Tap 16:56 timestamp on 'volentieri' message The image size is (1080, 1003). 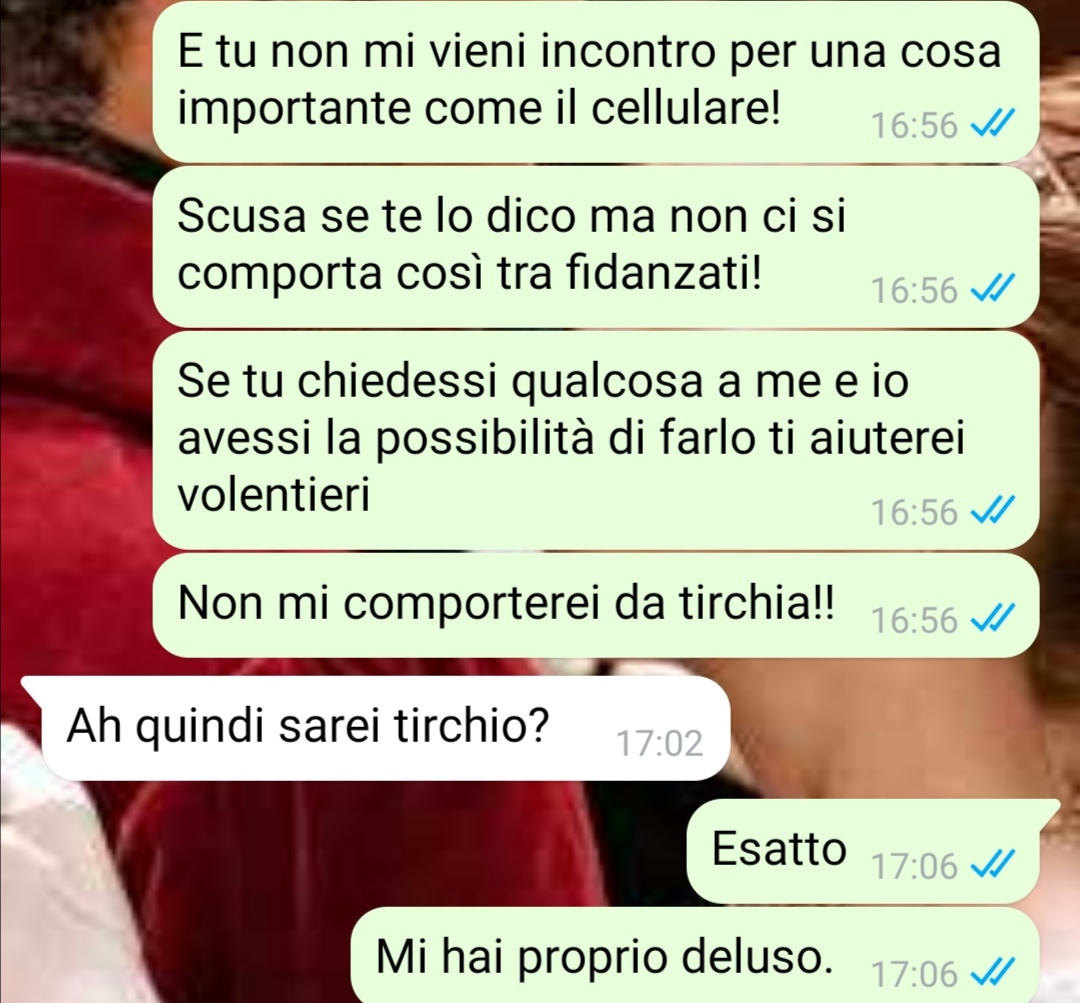pyautogui.click(x=914, y=512)
